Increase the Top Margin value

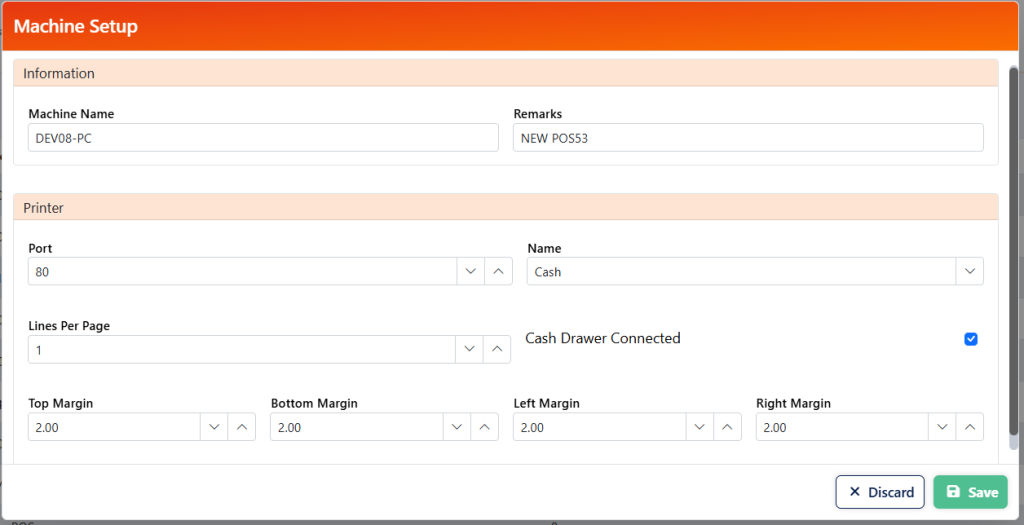[x=241, y=427]
